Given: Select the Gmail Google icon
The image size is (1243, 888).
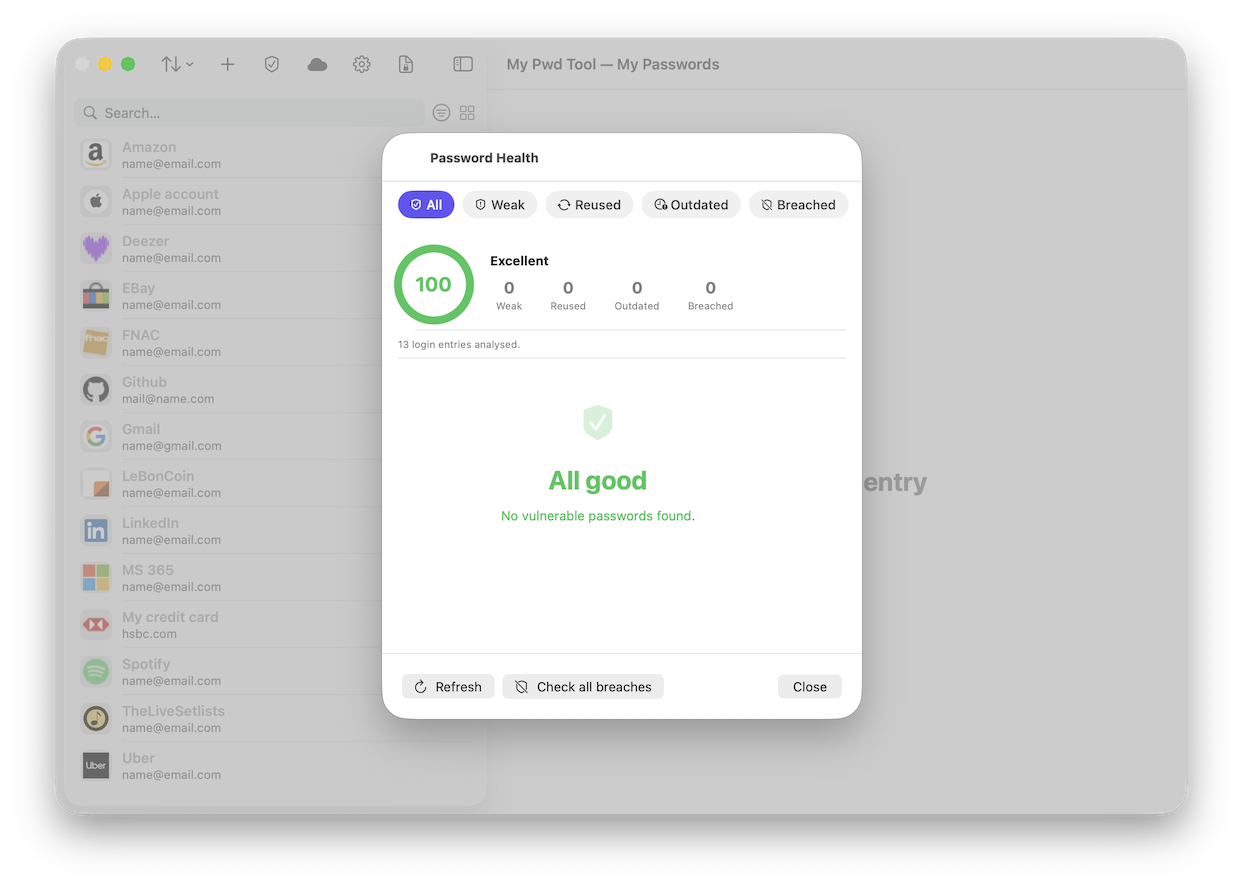Looking at the screenshot, I should tap(96, 437).
